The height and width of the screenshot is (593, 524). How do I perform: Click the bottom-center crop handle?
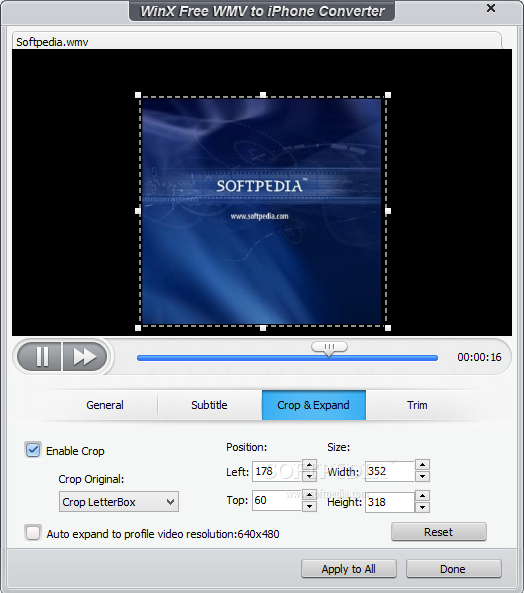click(x=263, y=328)
